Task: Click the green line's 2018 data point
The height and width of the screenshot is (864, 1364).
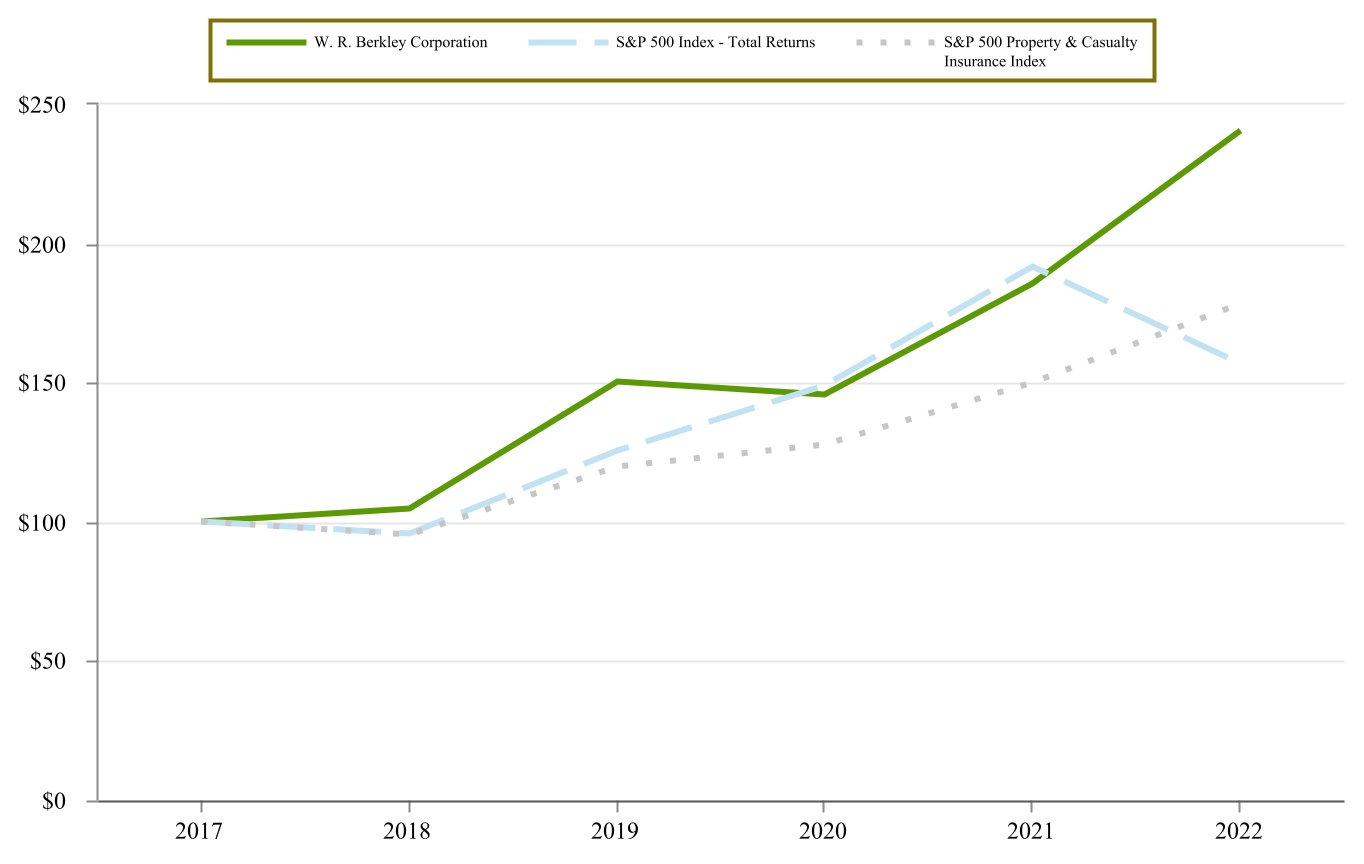Action: (x=409, y=508)
